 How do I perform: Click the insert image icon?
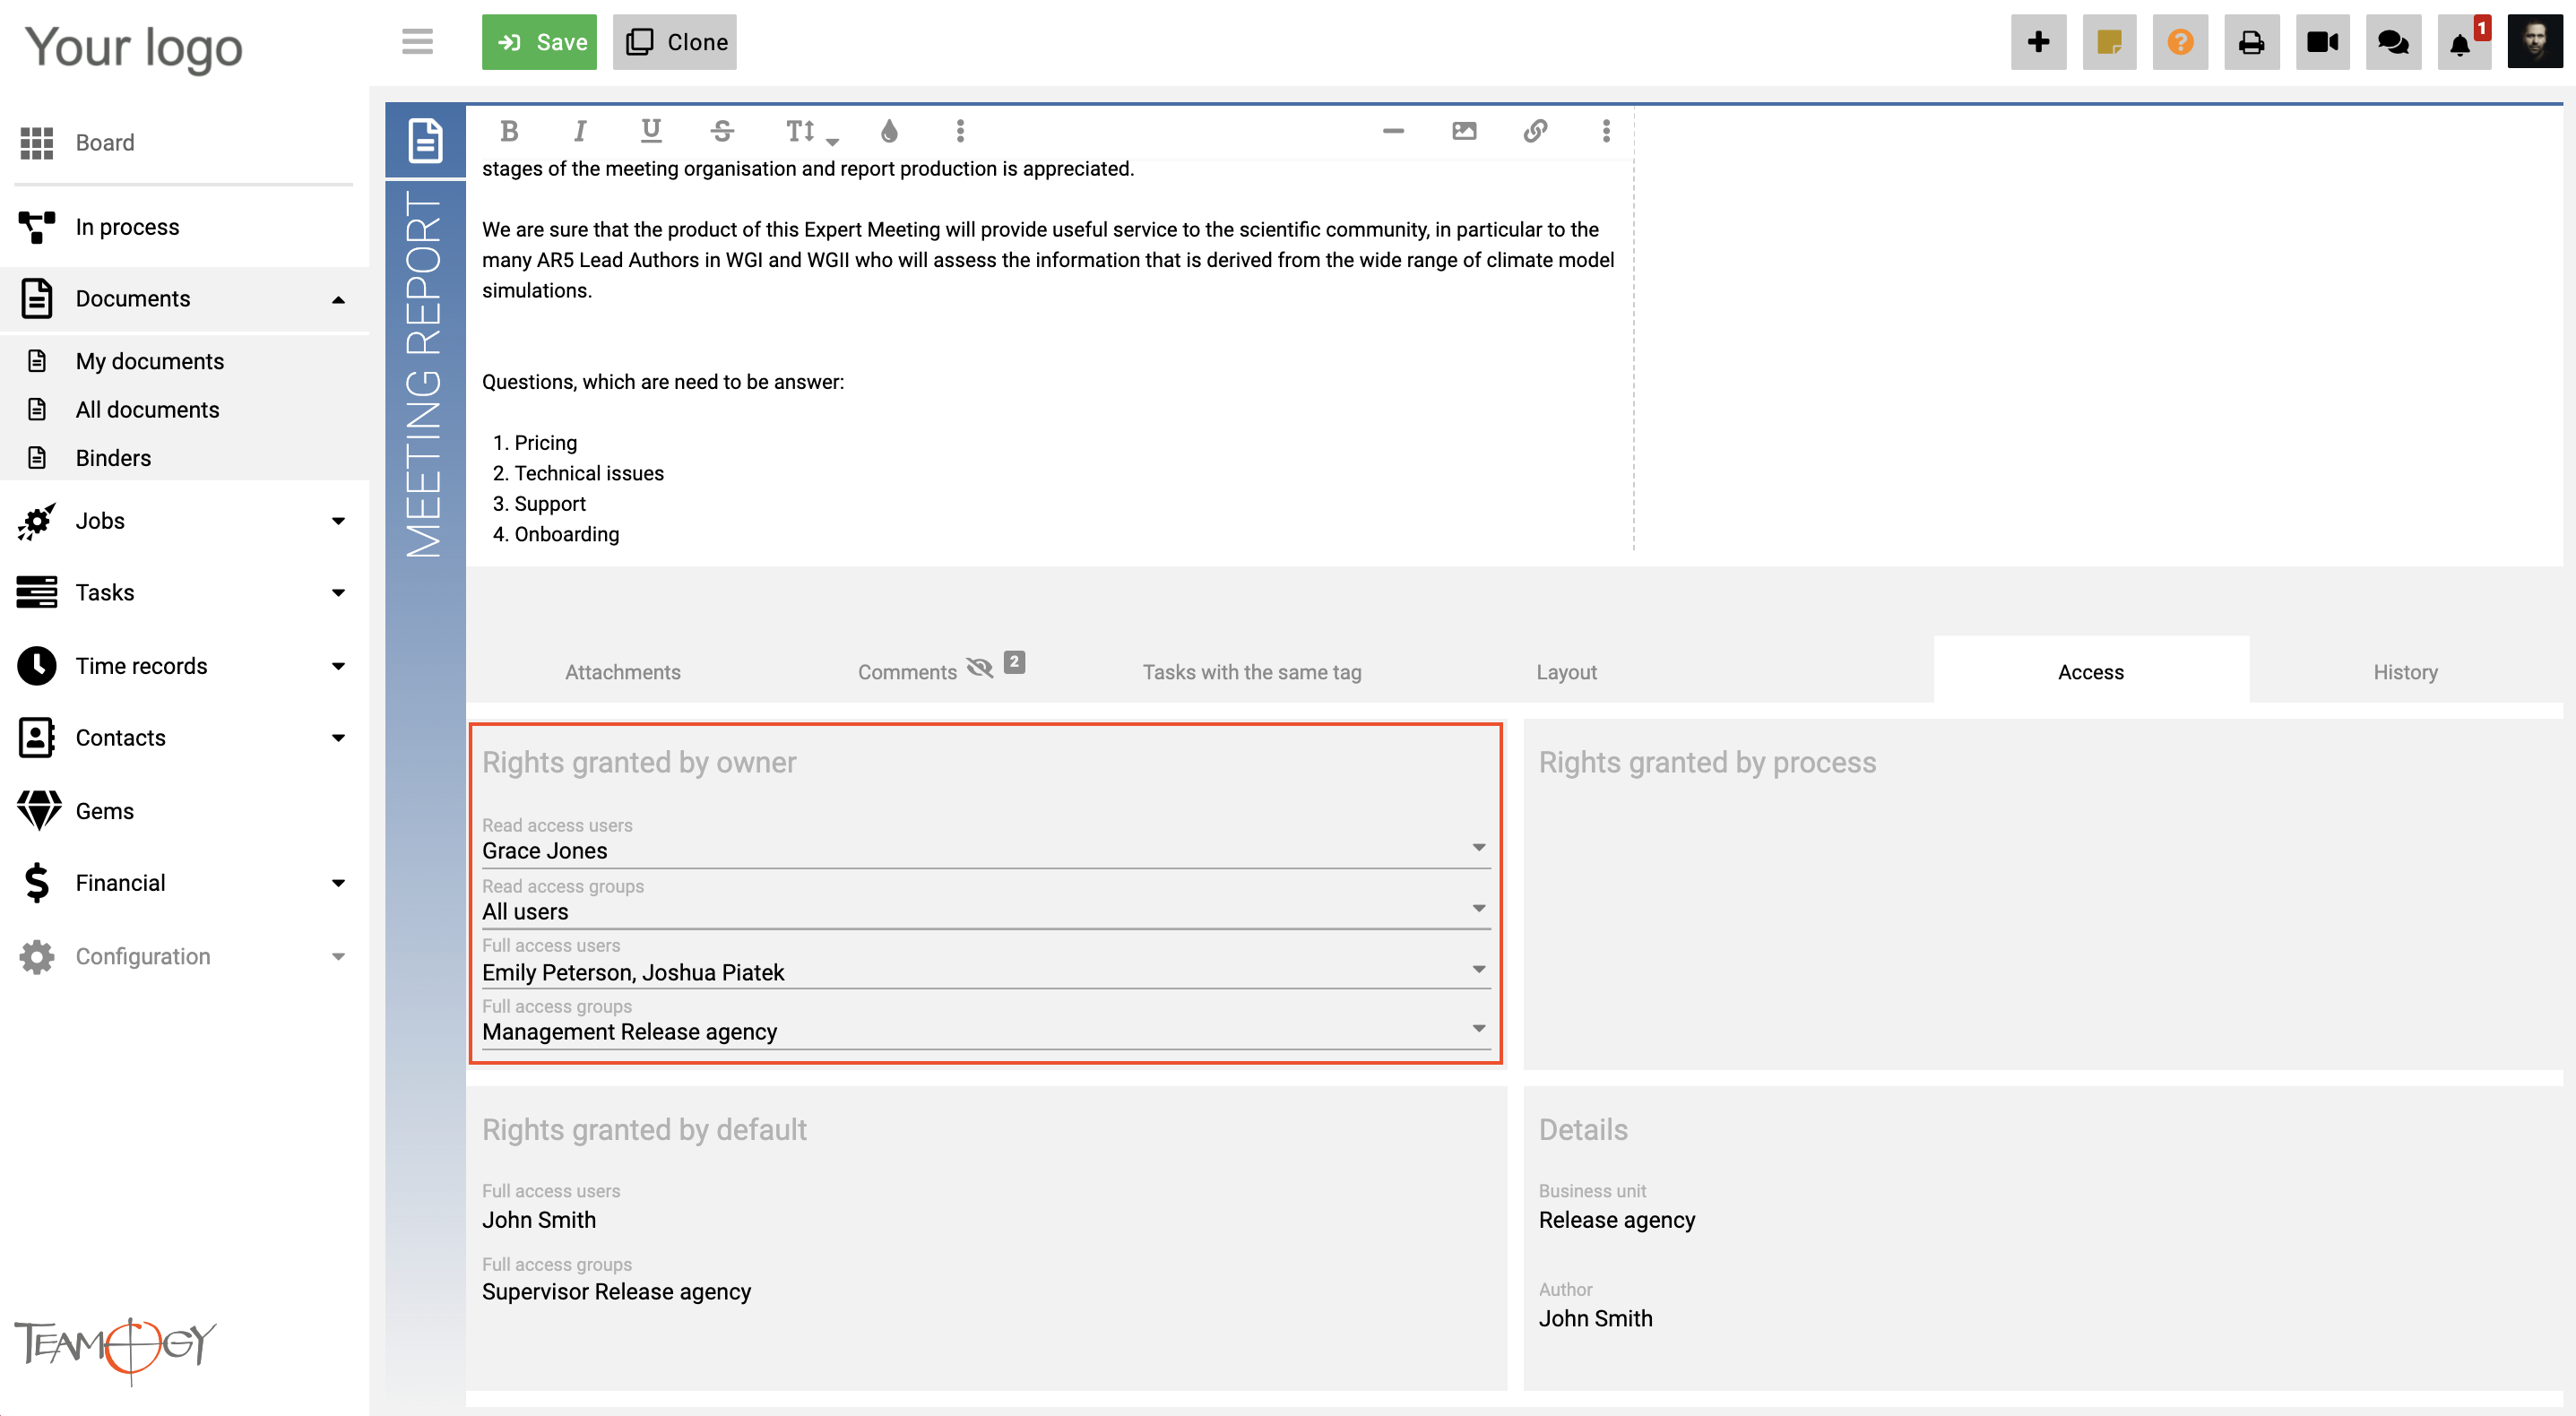(x=1465, y=131)
